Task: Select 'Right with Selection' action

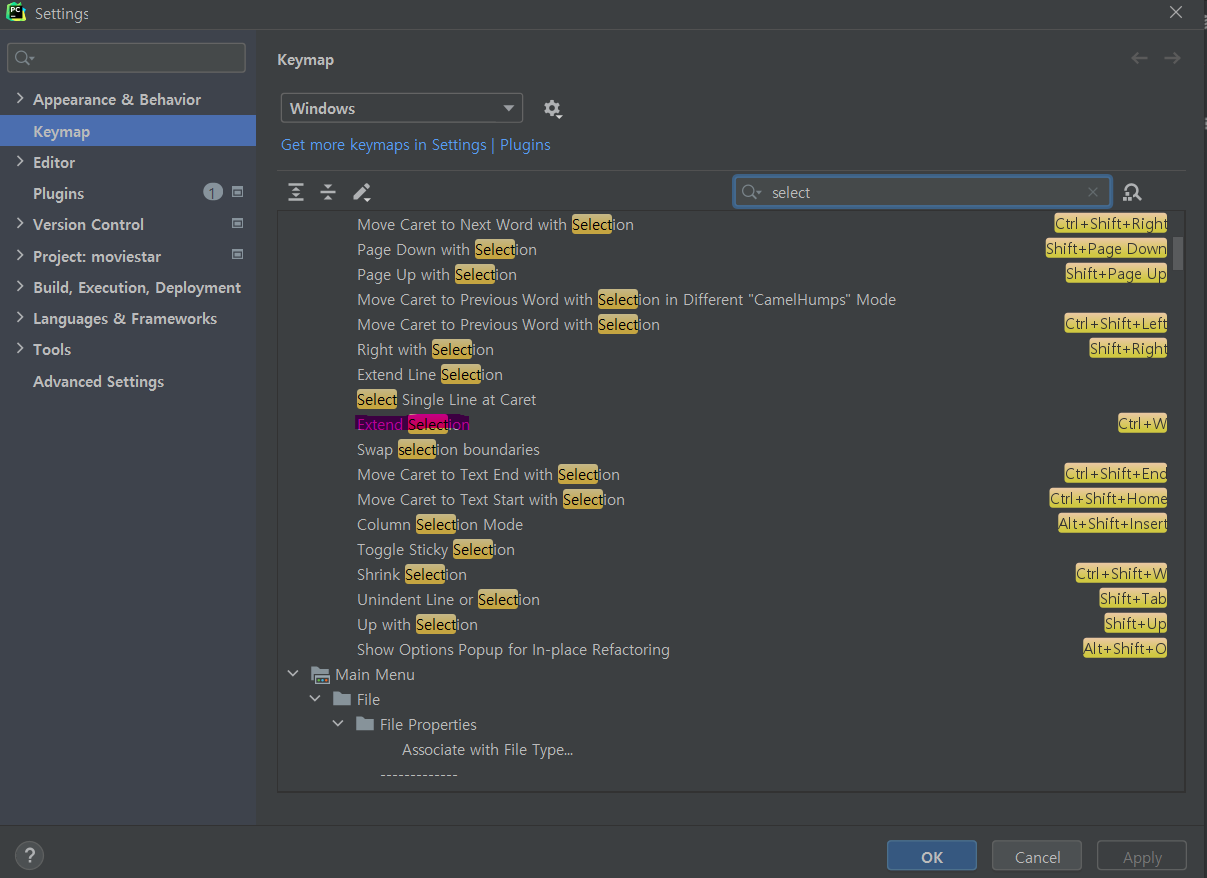Action: 425,350
